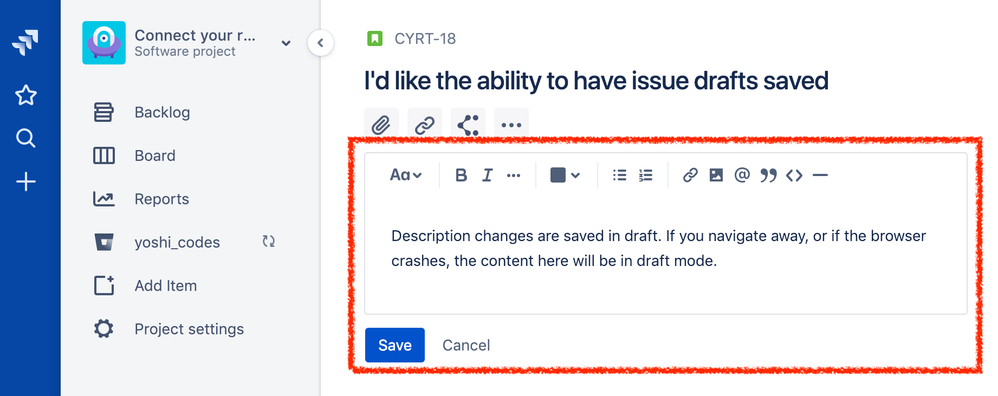Insert a bullet list
Viewport: 998px width, 396px height.
coord(619,175)
